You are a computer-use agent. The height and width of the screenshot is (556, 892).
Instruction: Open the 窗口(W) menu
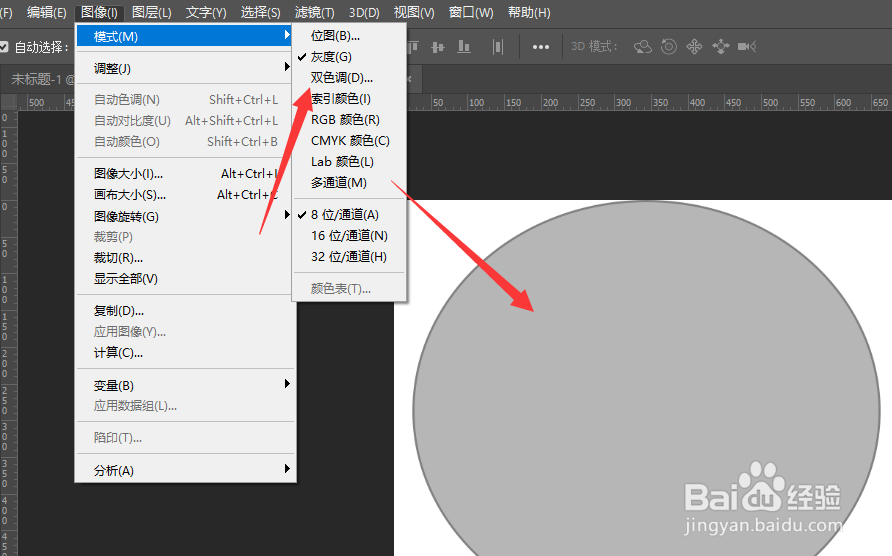click(x=471, y=13)
